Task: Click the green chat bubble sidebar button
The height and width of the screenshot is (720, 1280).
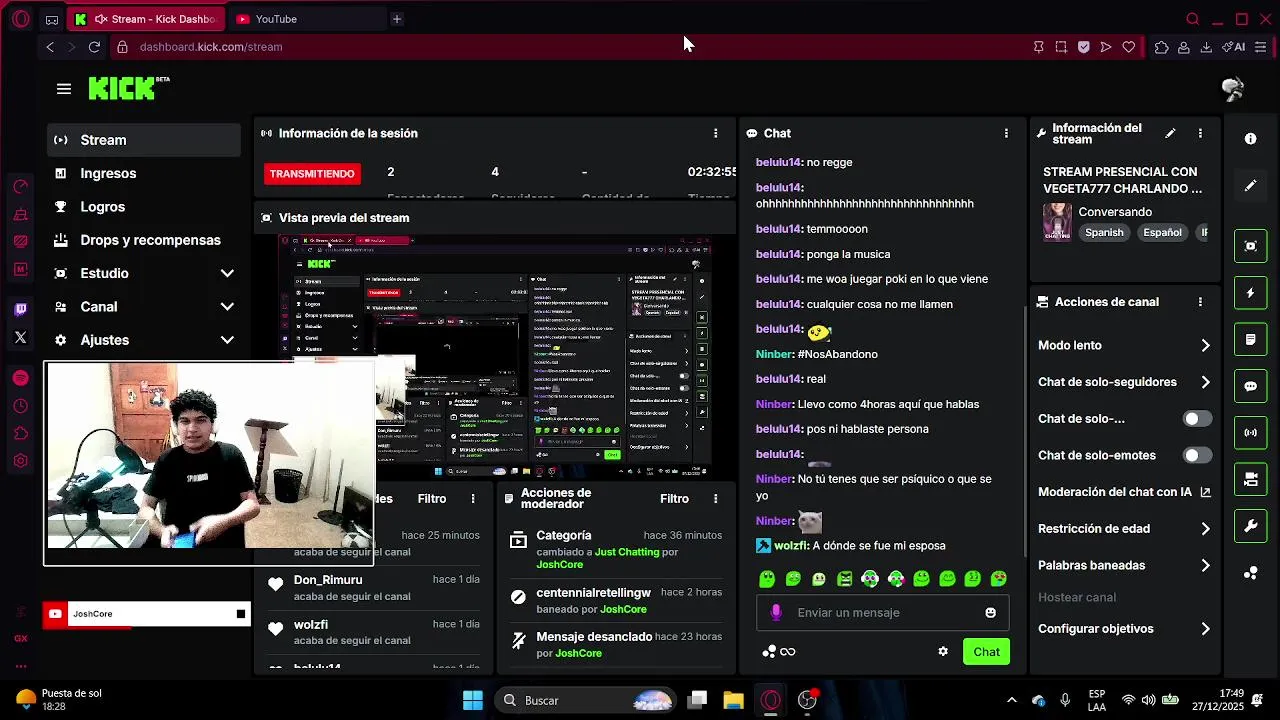Action: click(x=1250, y=386)
